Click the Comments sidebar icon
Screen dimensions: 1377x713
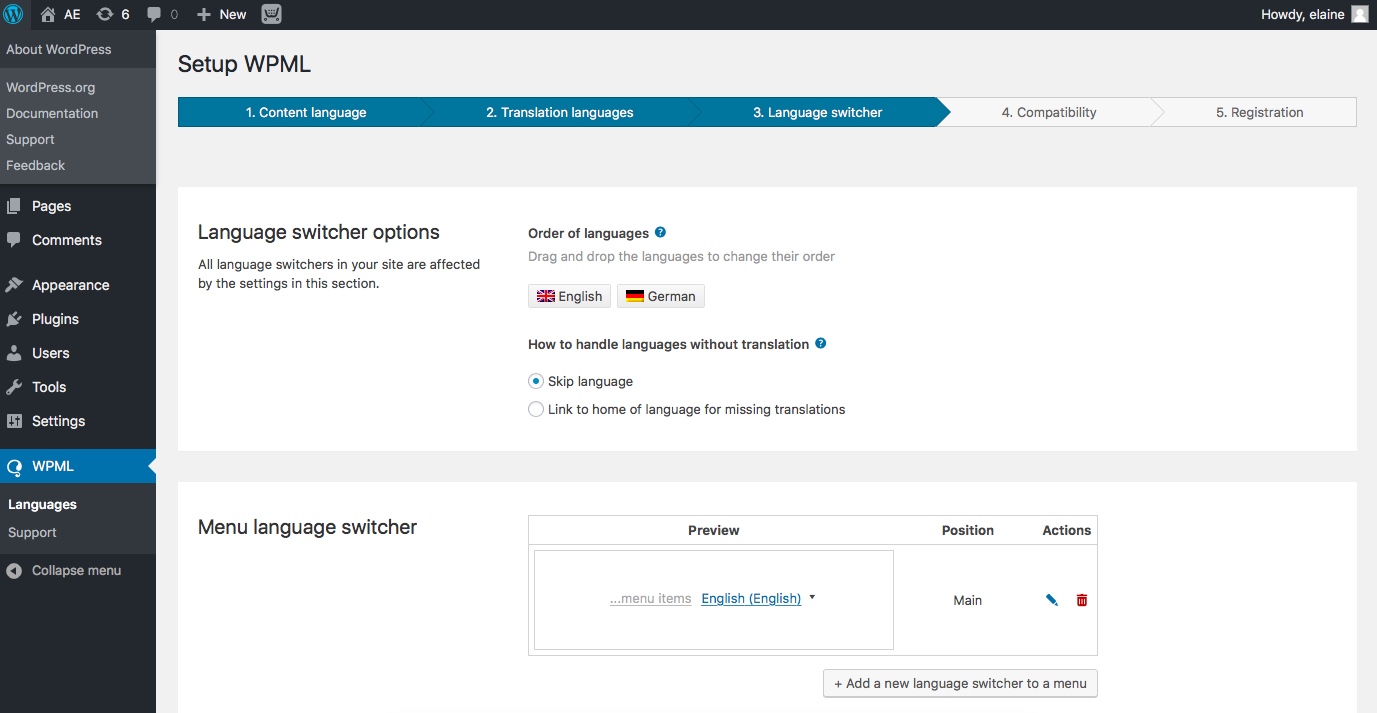click(x=14, y=240)
